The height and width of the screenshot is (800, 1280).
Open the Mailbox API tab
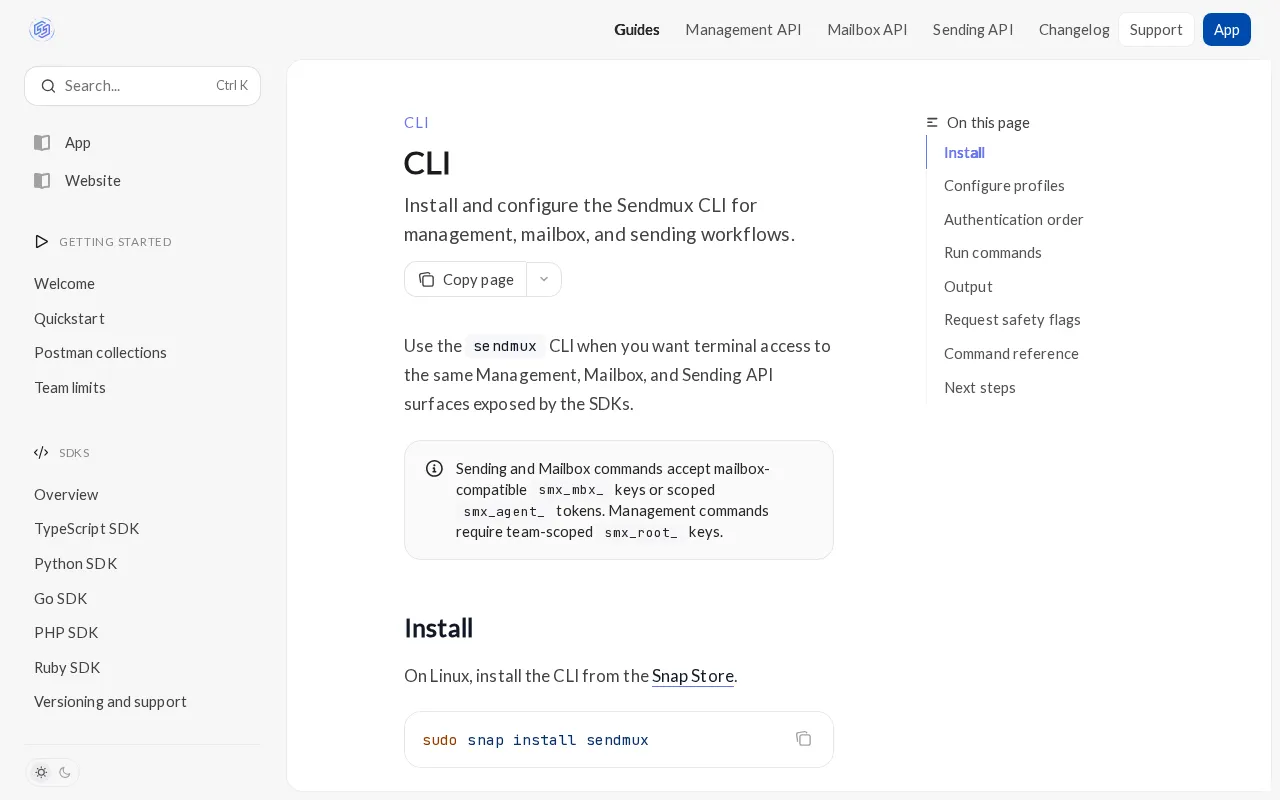867,30
